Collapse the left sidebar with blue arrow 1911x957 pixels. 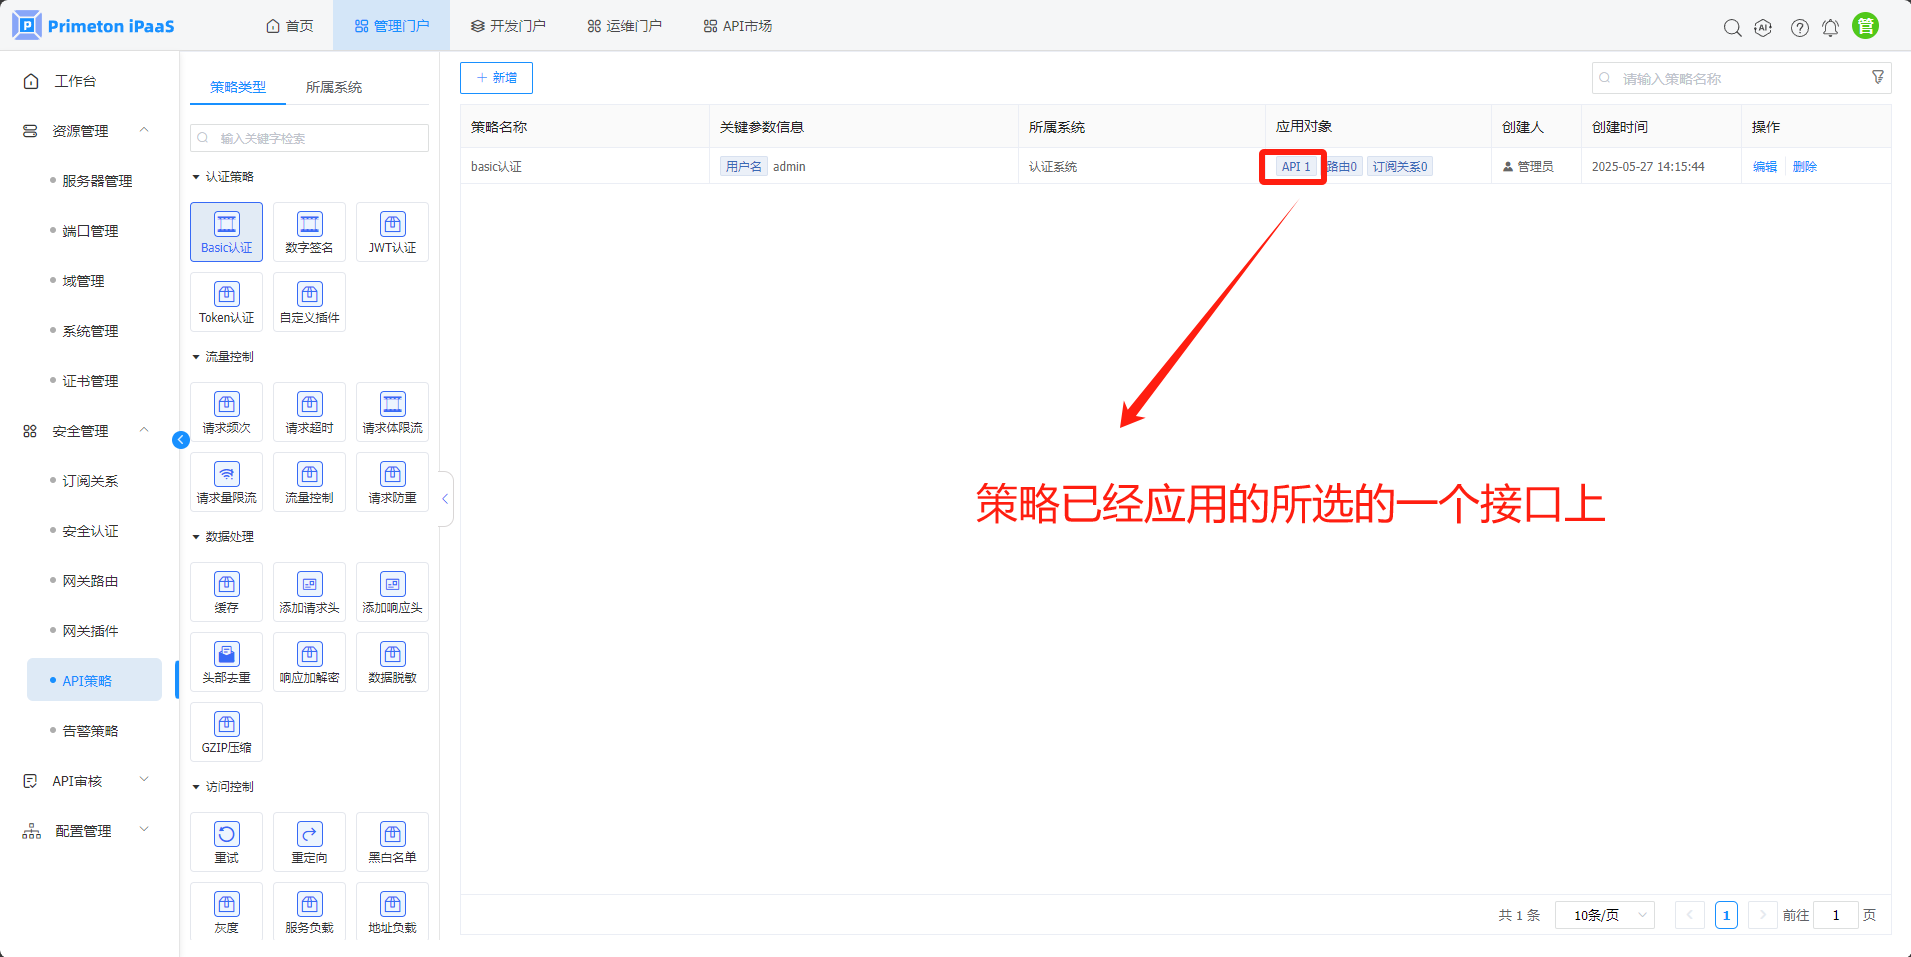pos(181,440)
